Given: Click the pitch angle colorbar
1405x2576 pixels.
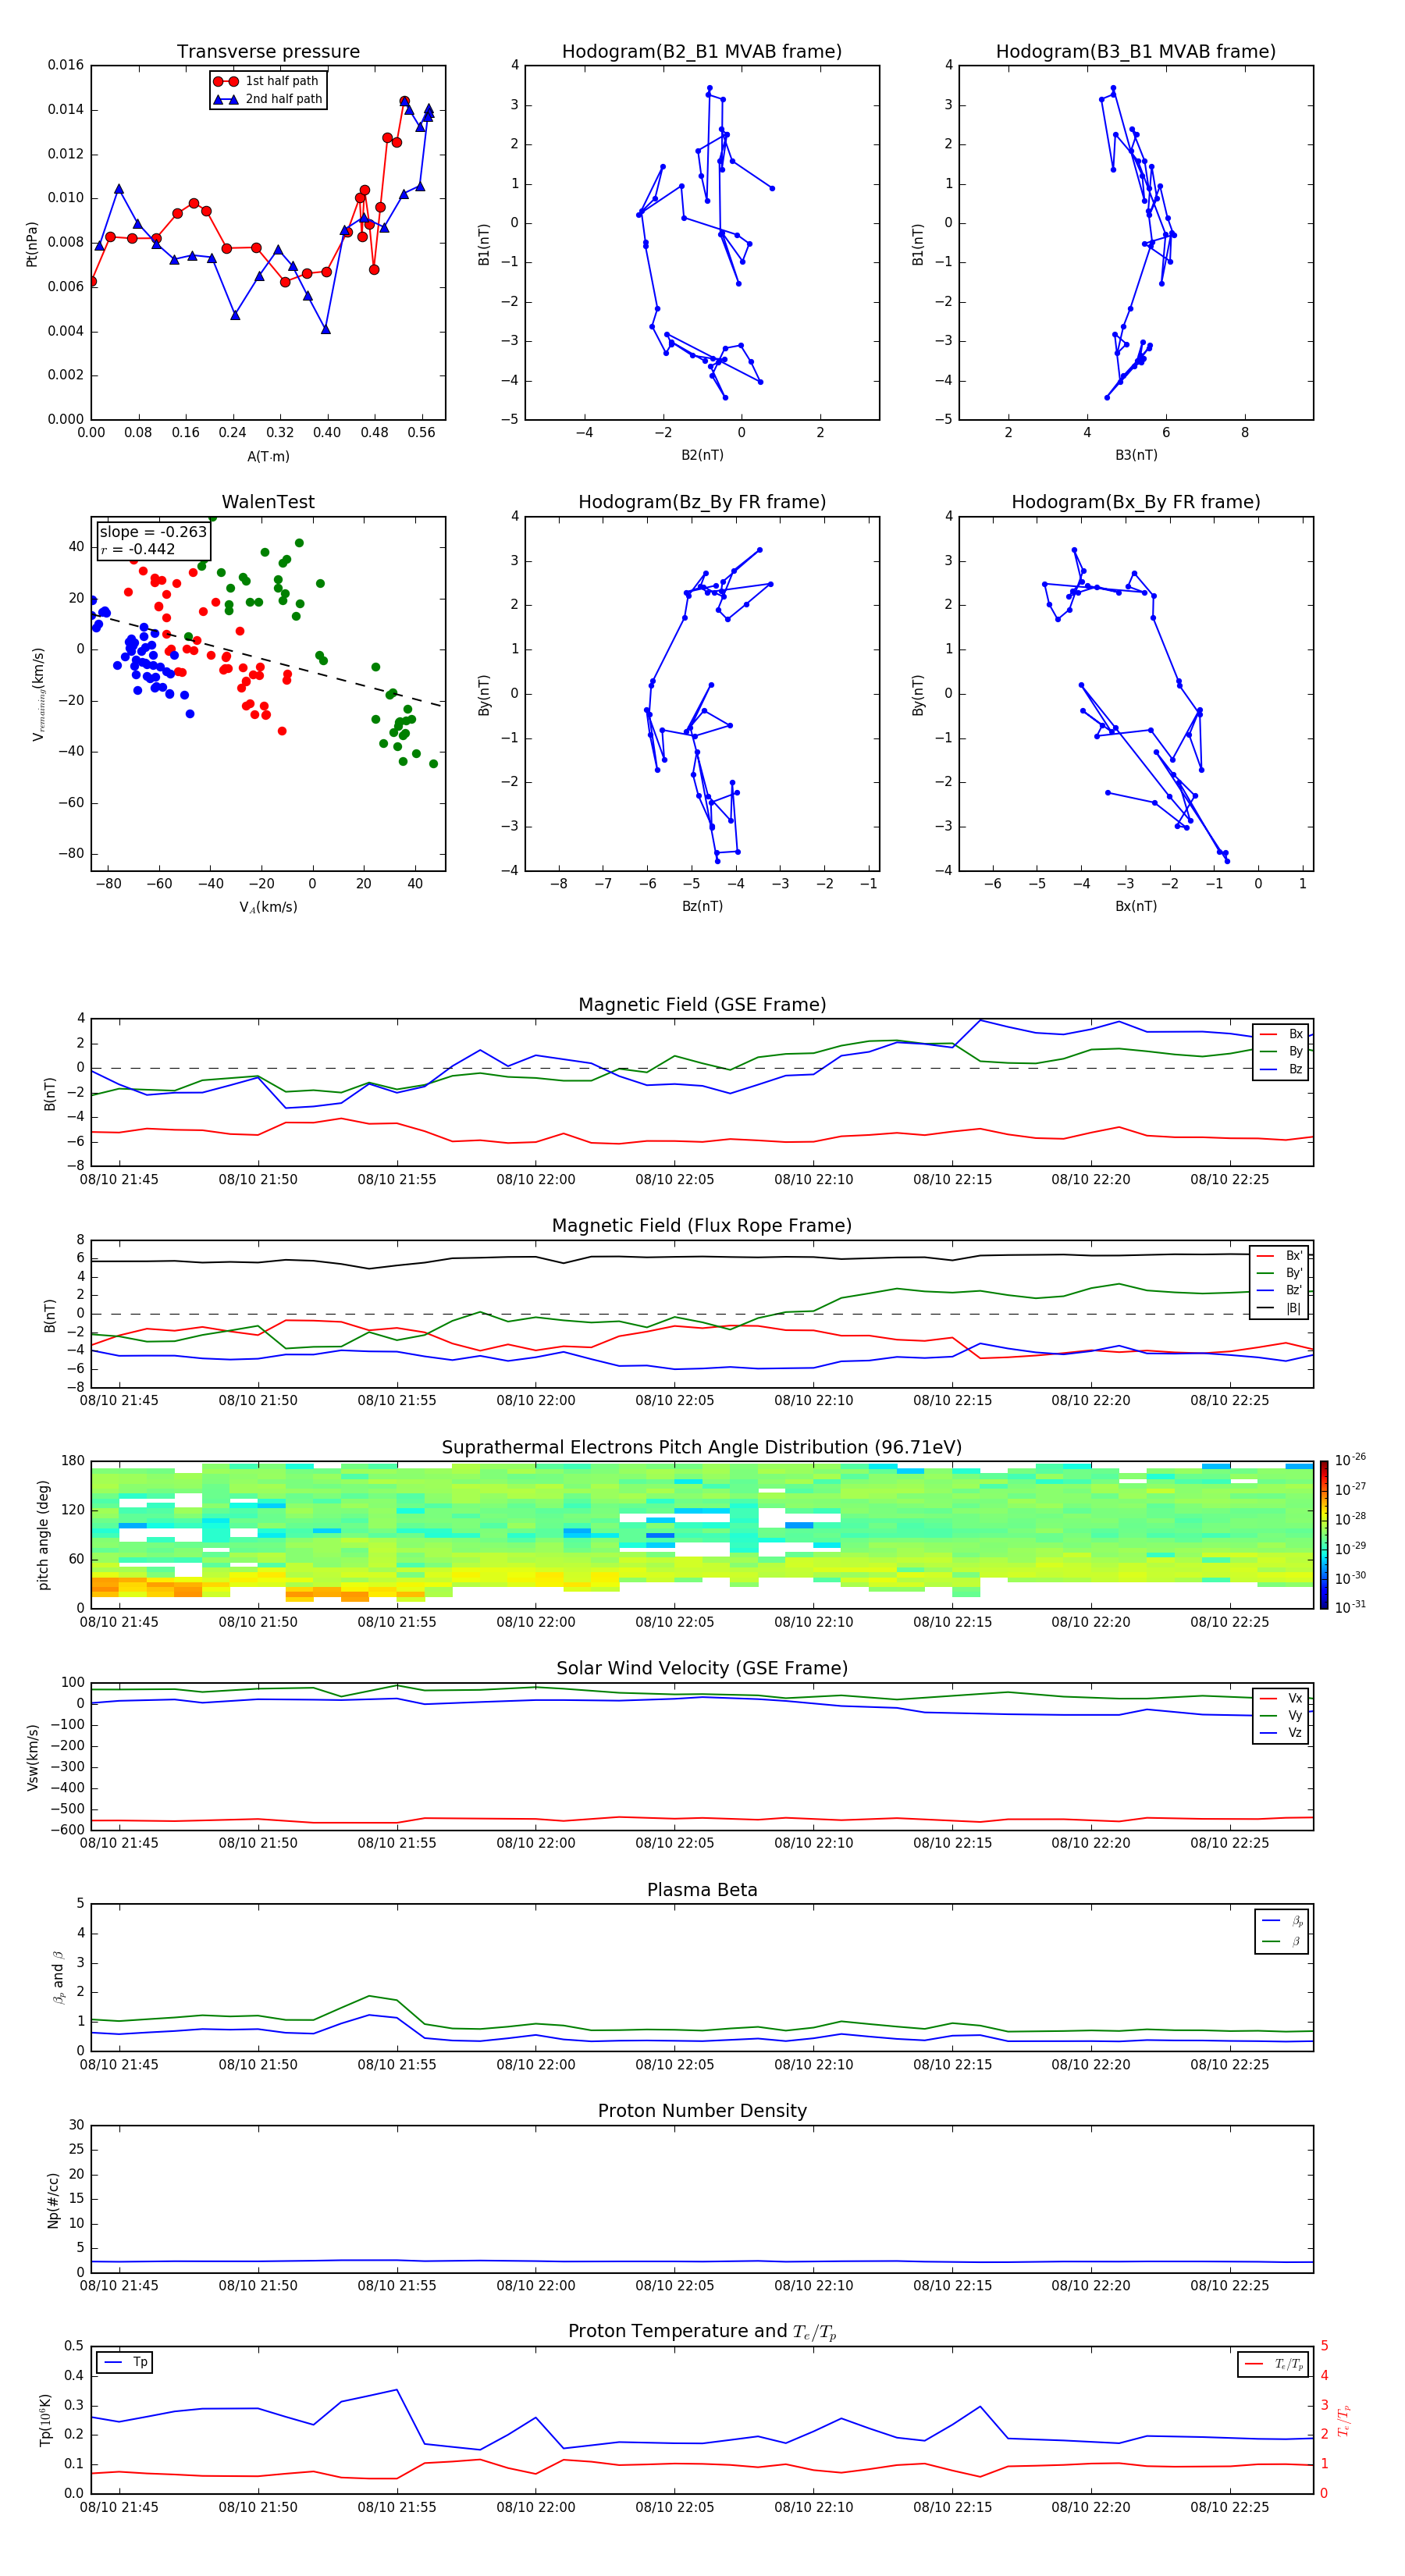Looking at the screenshot, I should coord(1324,1535).
